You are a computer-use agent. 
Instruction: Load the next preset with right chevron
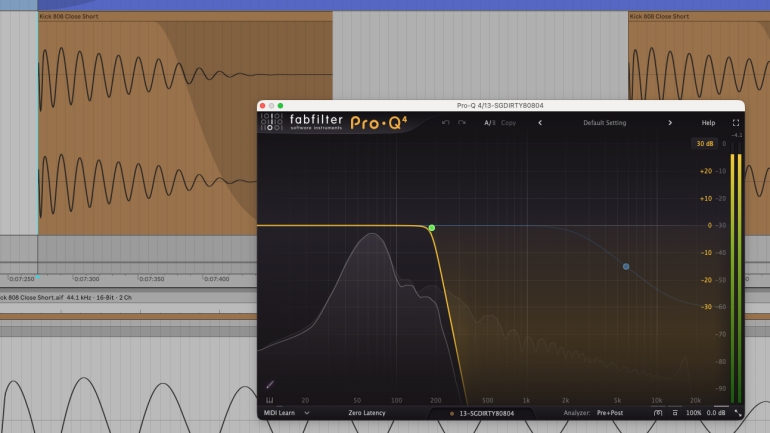pyautogui.click(x=670, y=123)
